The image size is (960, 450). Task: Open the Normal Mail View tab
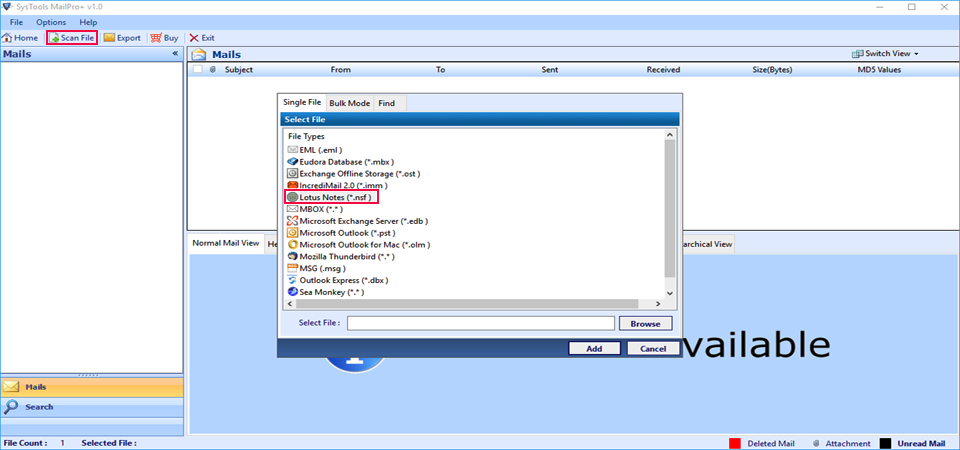tap(226, 243)
